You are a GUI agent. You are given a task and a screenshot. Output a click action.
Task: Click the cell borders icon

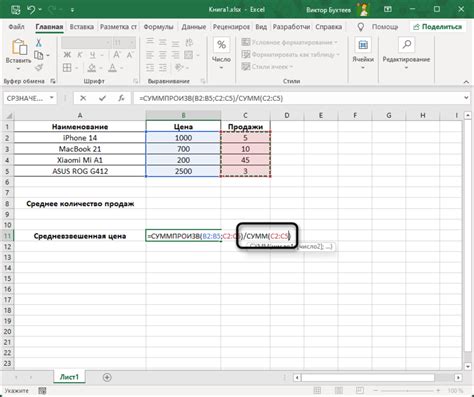(67, 68)
